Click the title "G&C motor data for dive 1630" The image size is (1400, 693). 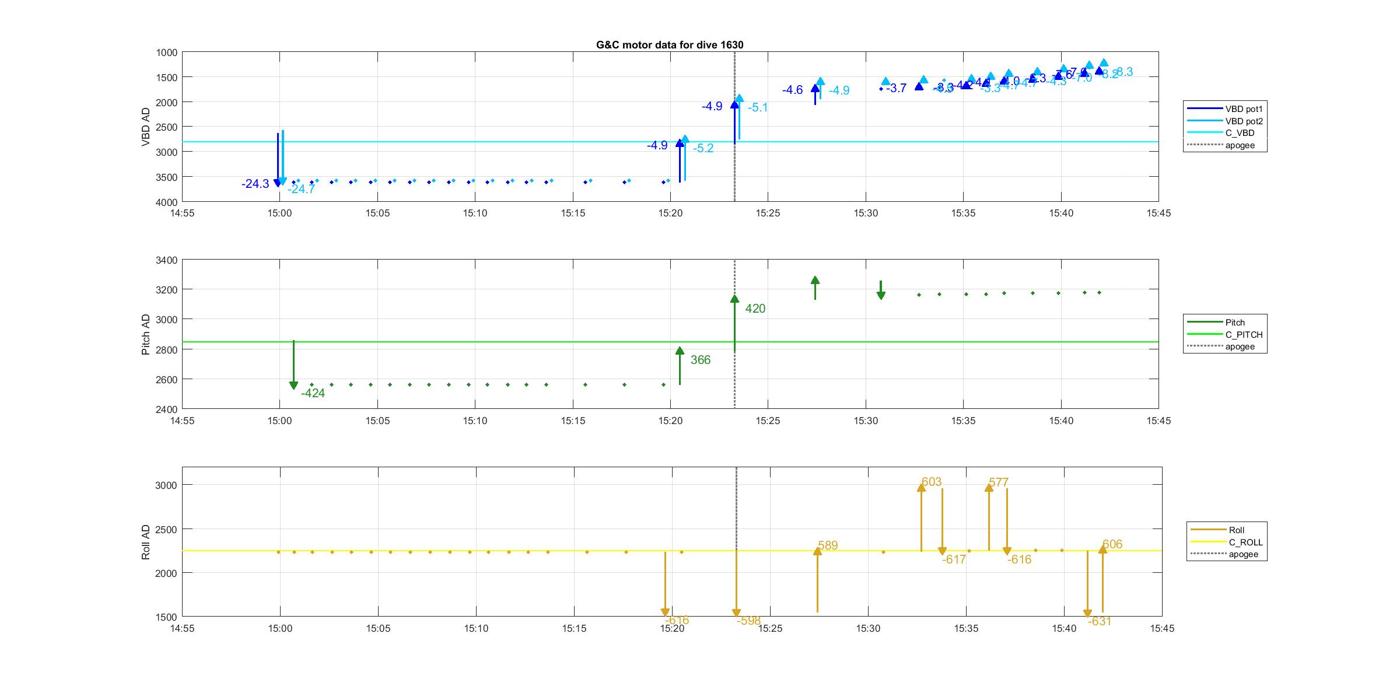(669, 45)
